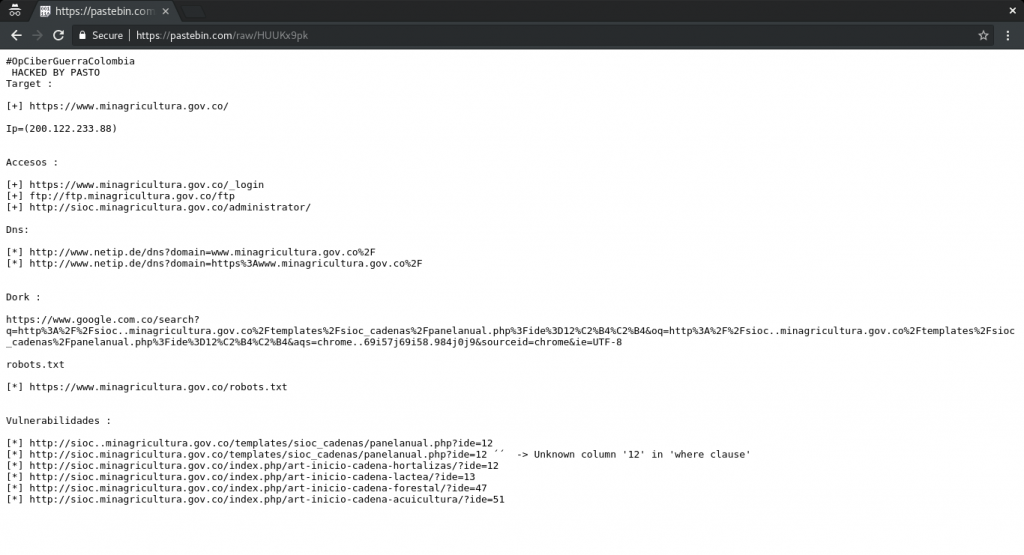Click the incognito mode icon
The image size is (1024, 555).
[15, 11]
